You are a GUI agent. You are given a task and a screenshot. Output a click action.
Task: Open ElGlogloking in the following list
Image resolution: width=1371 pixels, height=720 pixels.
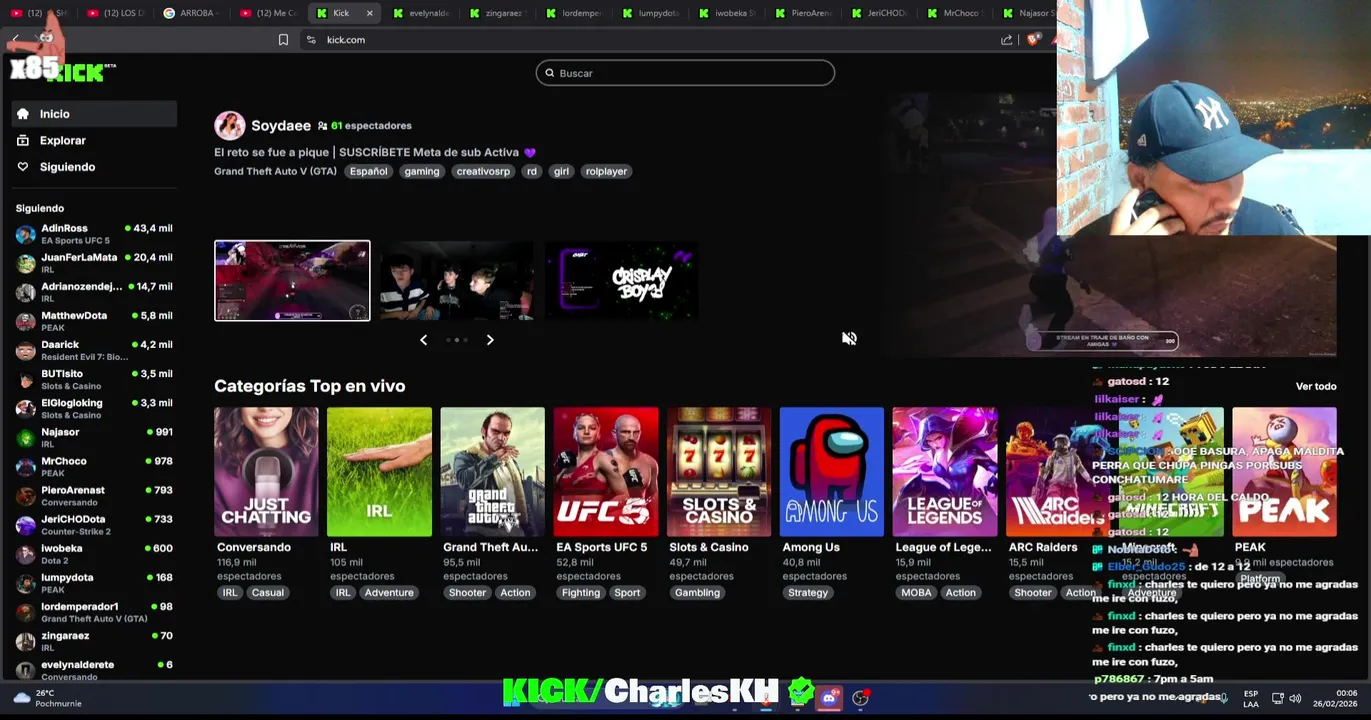(94, 408)
